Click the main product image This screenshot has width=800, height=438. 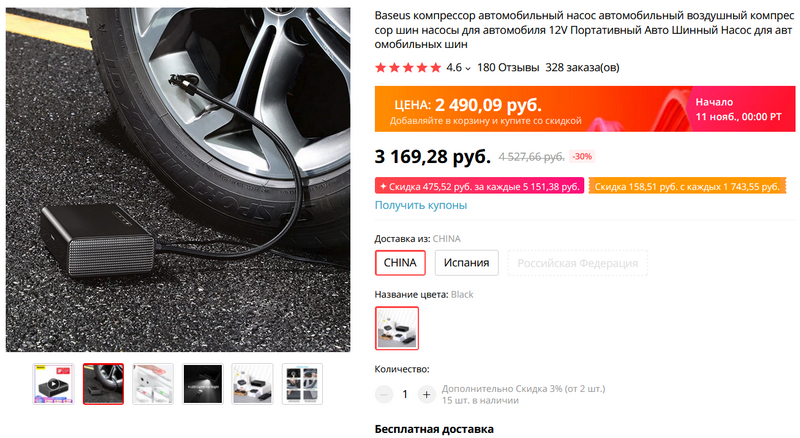178,180
